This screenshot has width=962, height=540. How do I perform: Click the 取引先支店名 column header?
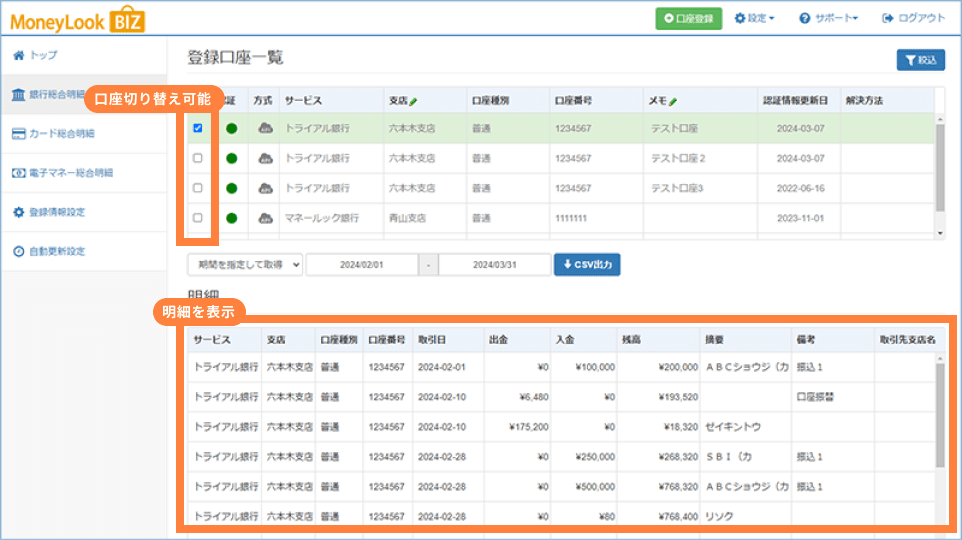click(907, 339)
